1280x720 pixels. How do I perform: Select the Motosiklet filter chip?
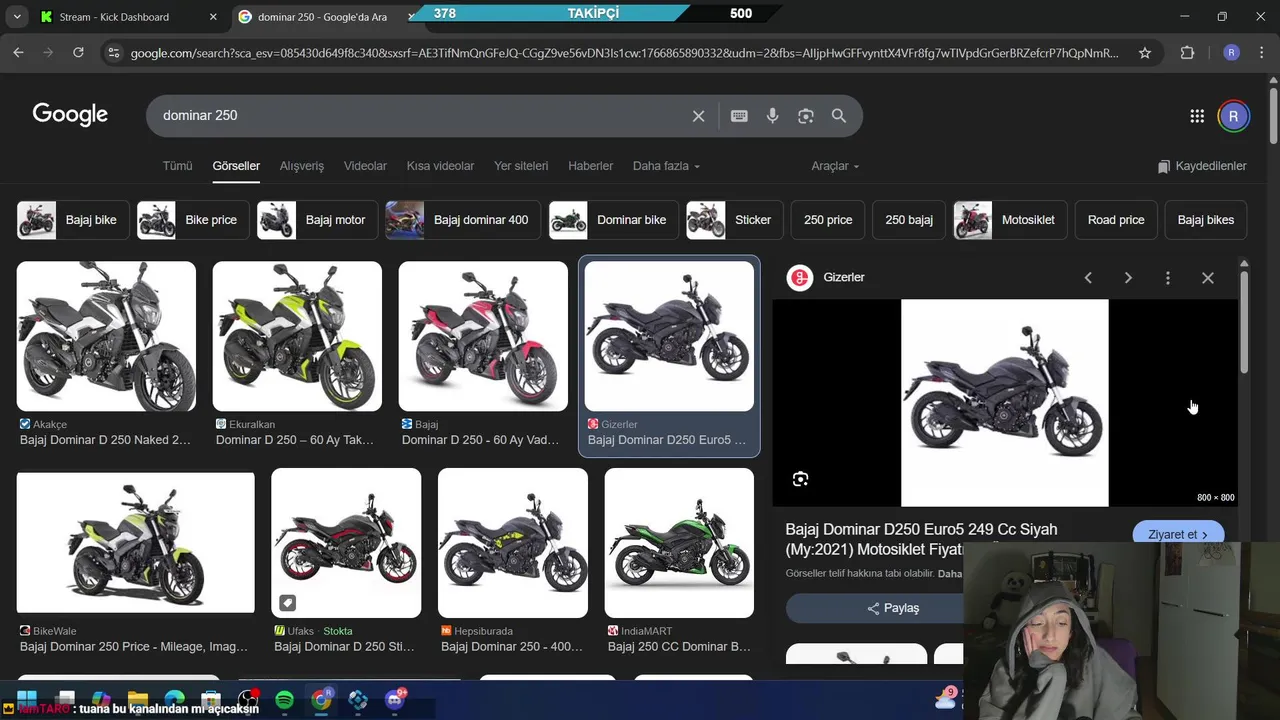click(x=1010, y=220)
